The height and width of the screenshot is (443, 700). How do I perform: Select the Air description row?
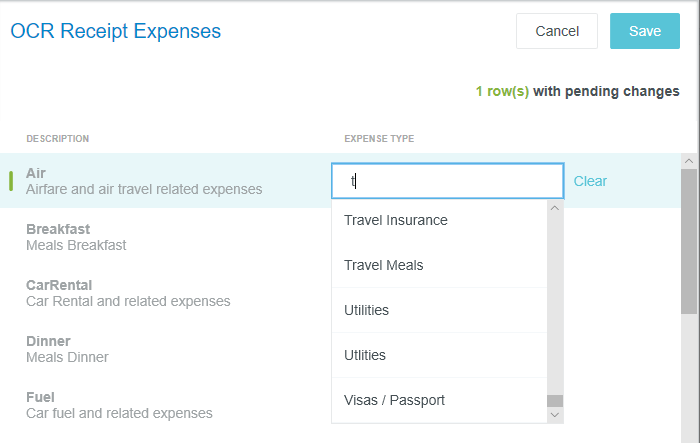pyautogui.click(x=144, y=180)
